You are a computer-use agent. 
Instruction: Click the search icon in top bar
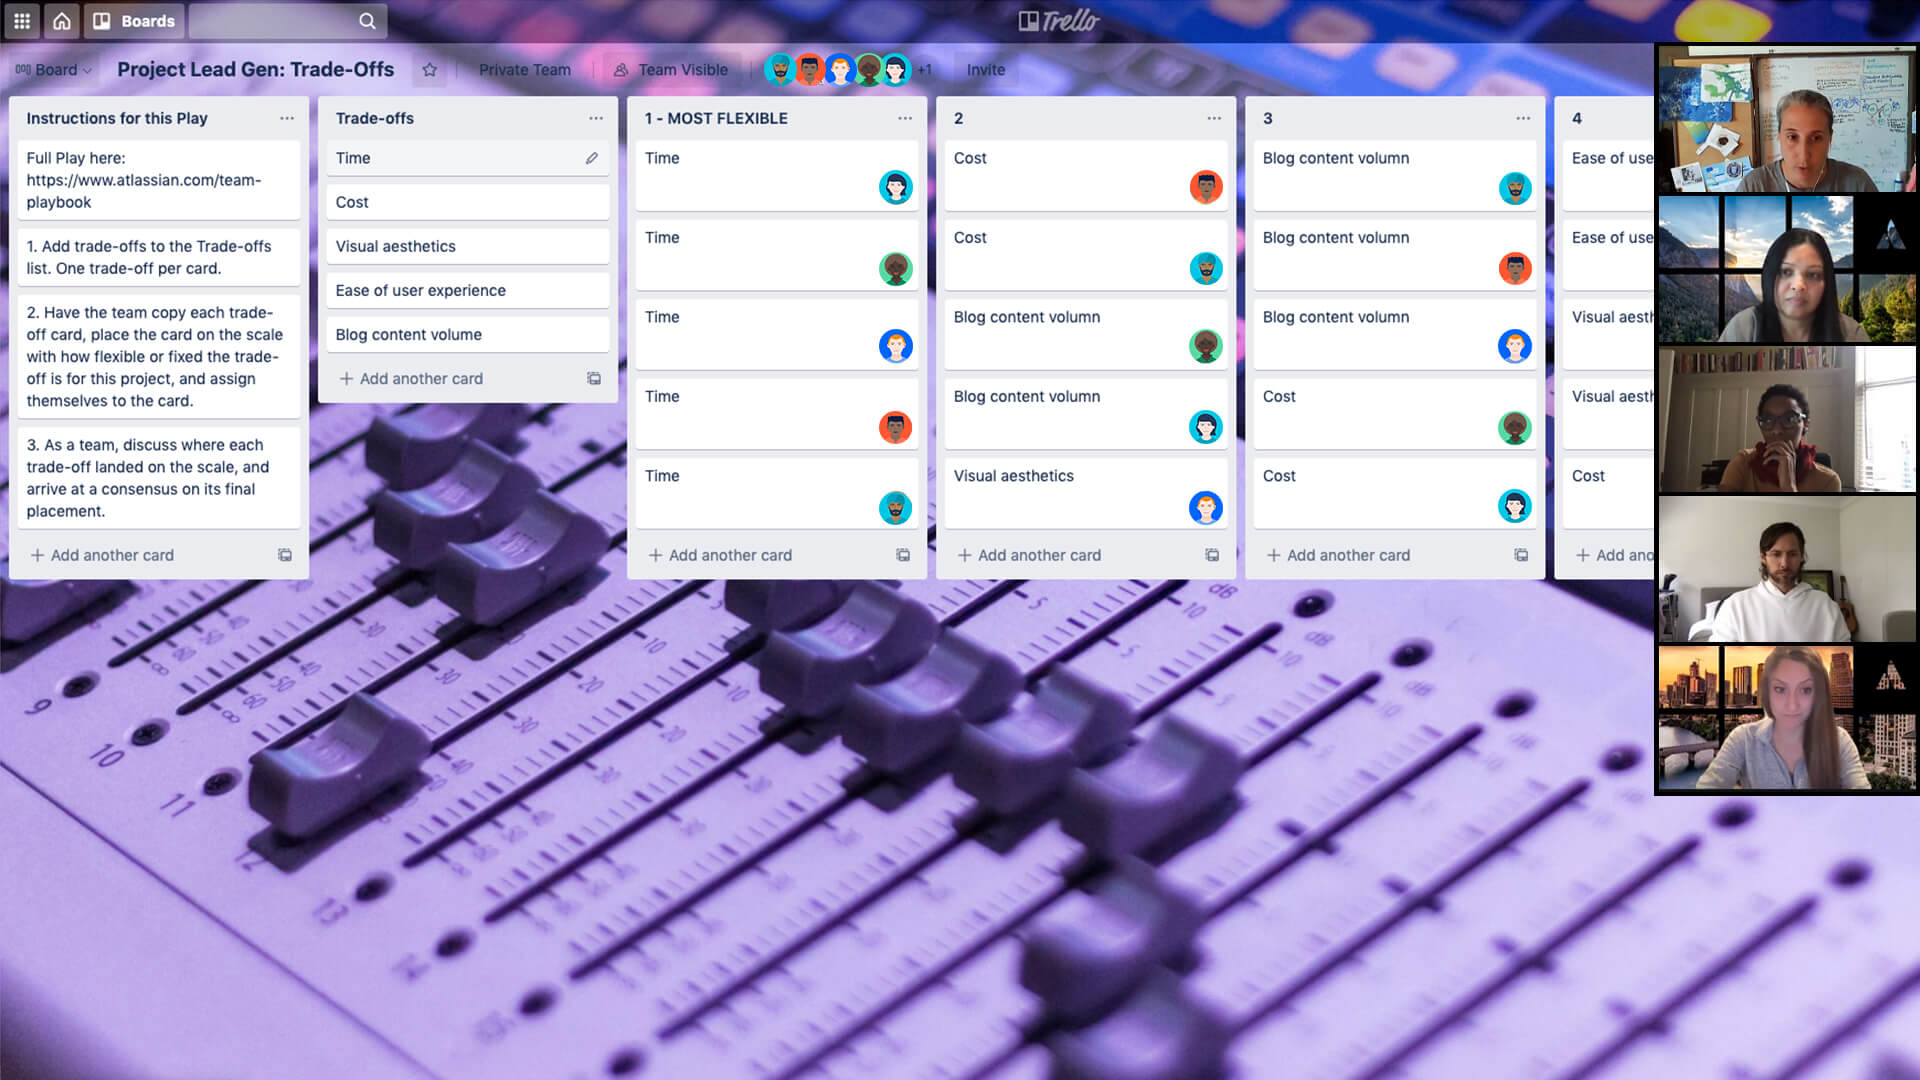tap(368, 20)
